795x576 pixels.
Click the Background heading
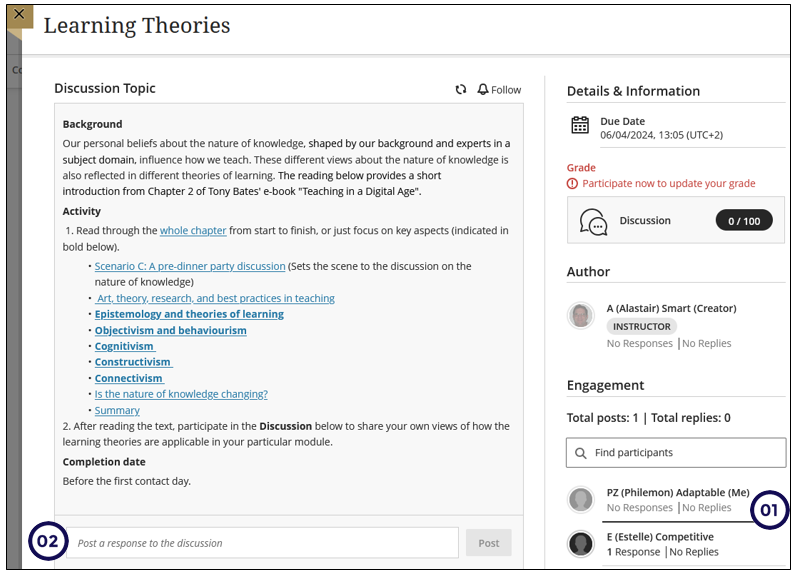[92, 124]
